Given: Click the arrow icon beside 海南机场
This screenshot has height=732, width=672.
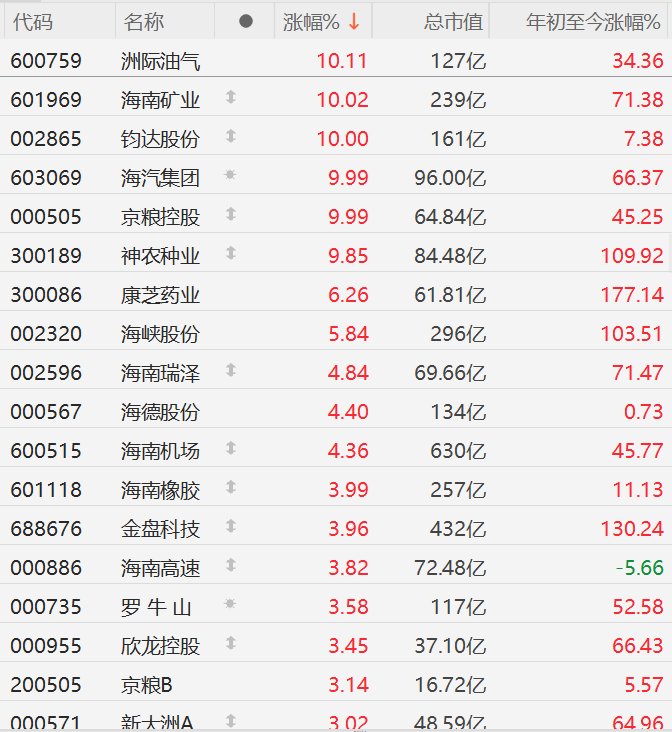Looking at the screenshot, I should 231,449.
